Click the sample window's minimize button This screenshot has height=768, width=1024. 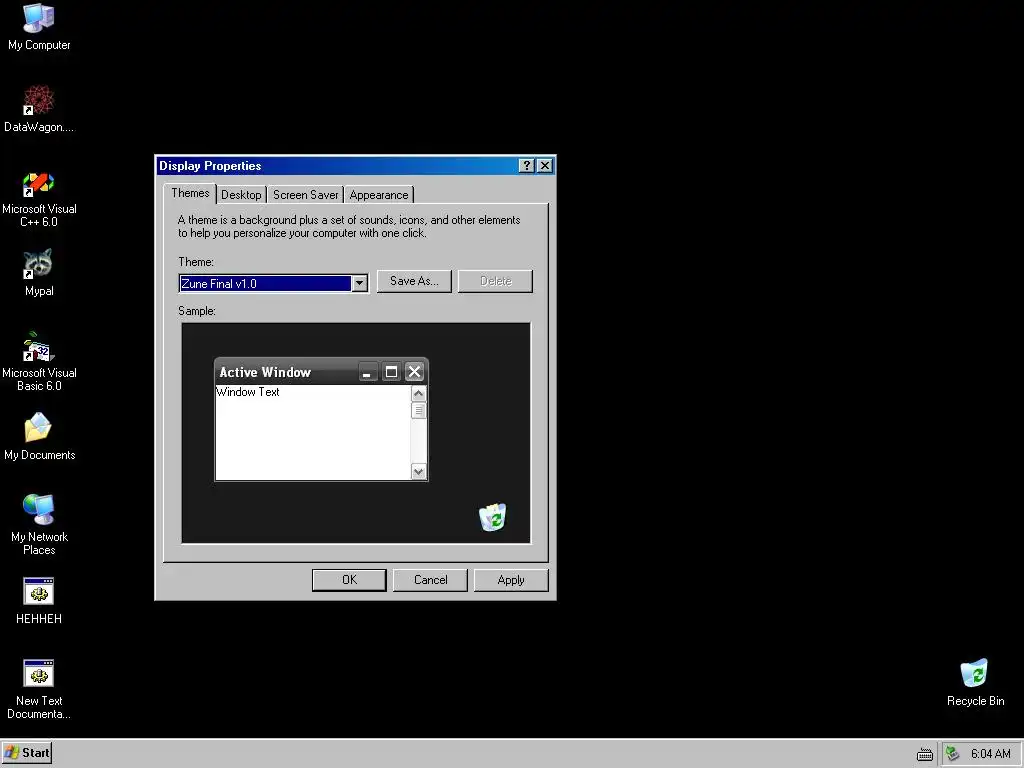368,372
